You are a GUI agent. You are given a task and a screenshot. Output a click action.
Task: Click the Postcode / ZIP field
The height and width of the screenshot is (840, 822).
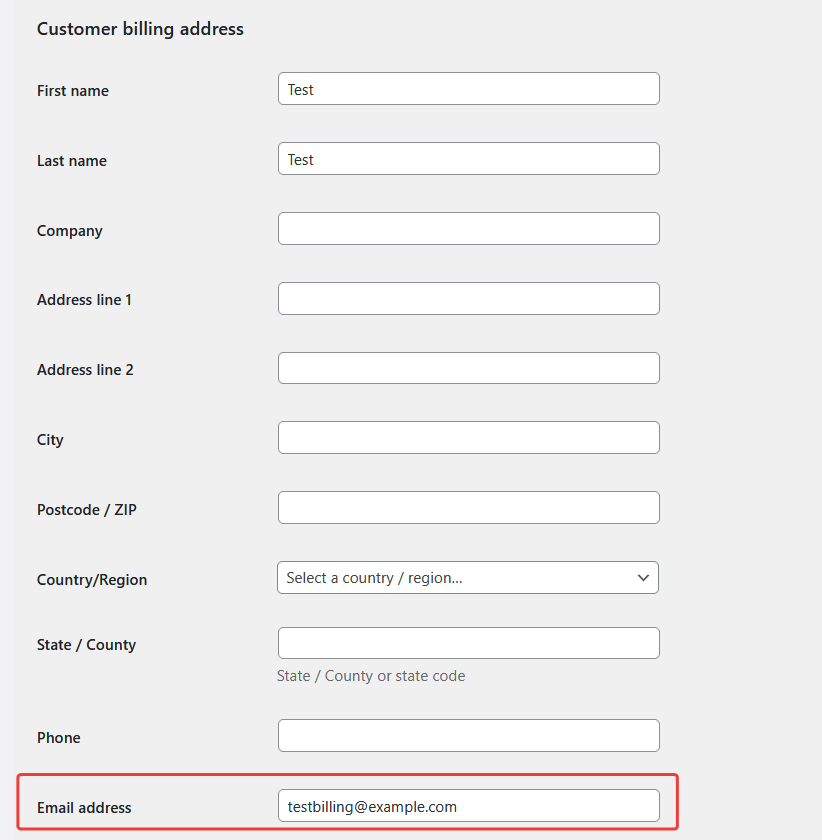click(468, 508)
